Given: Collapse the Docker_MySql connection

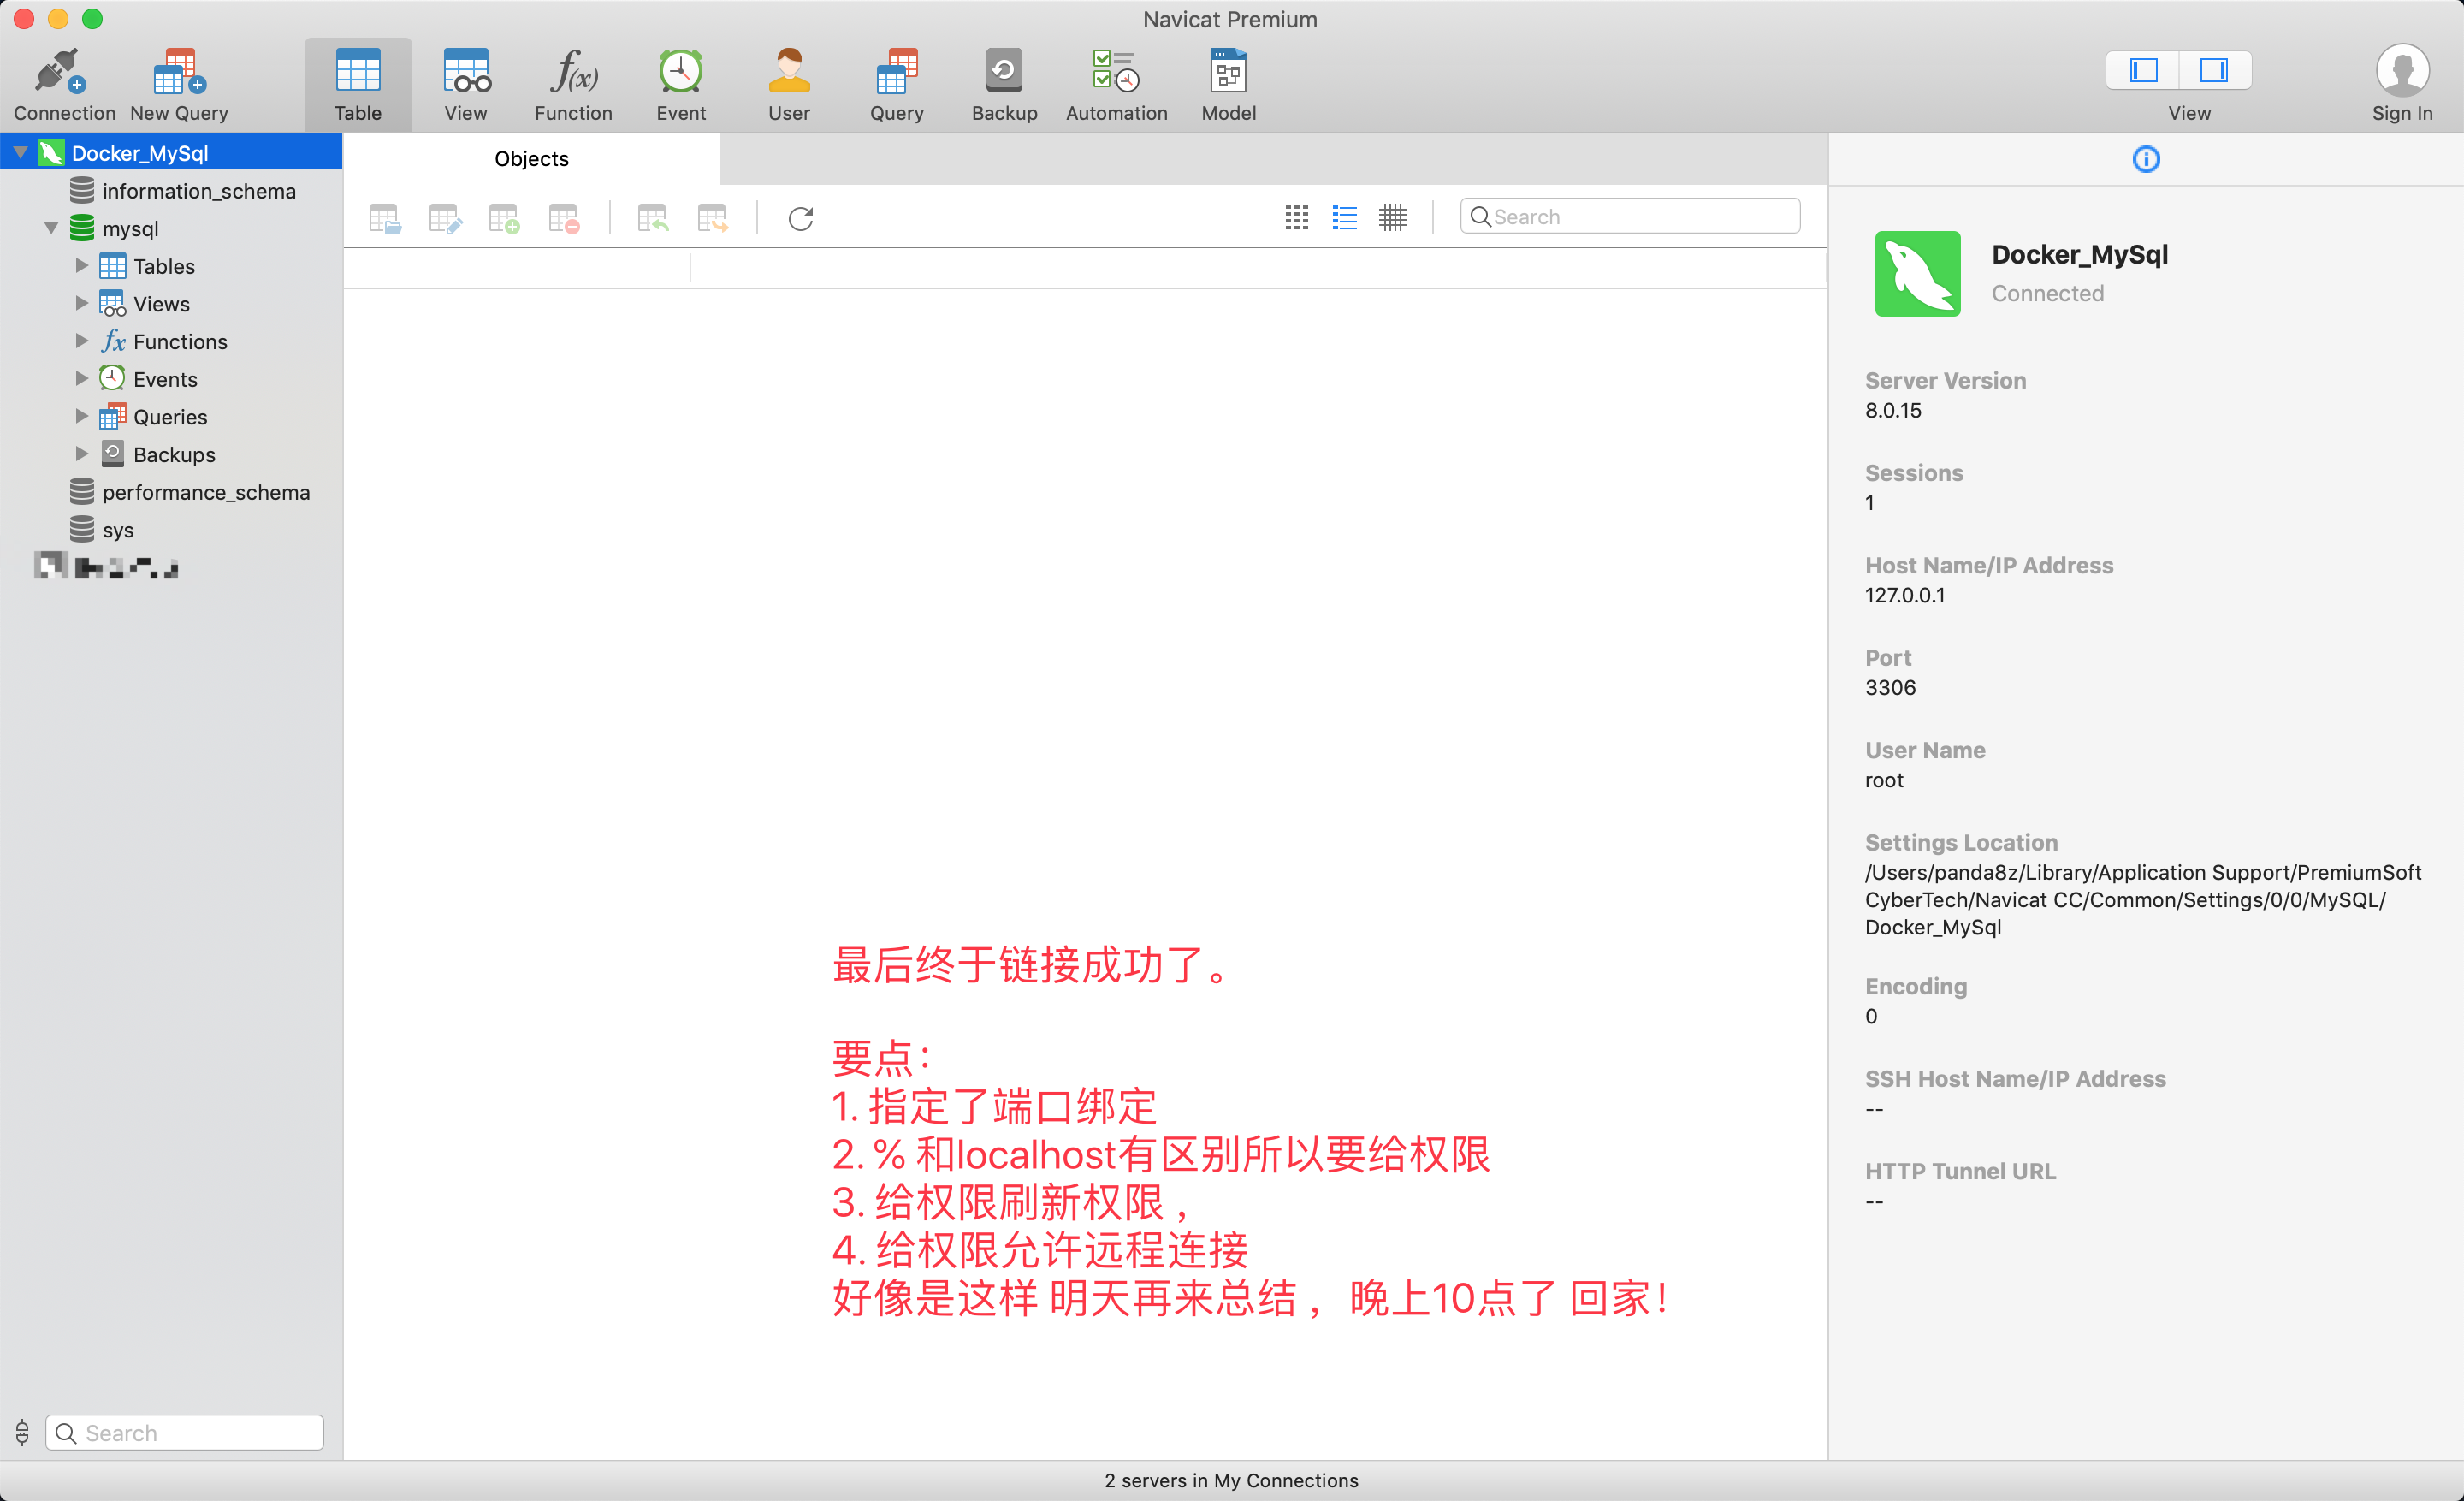Looking at the screenshot, I should tap(20, 153).
